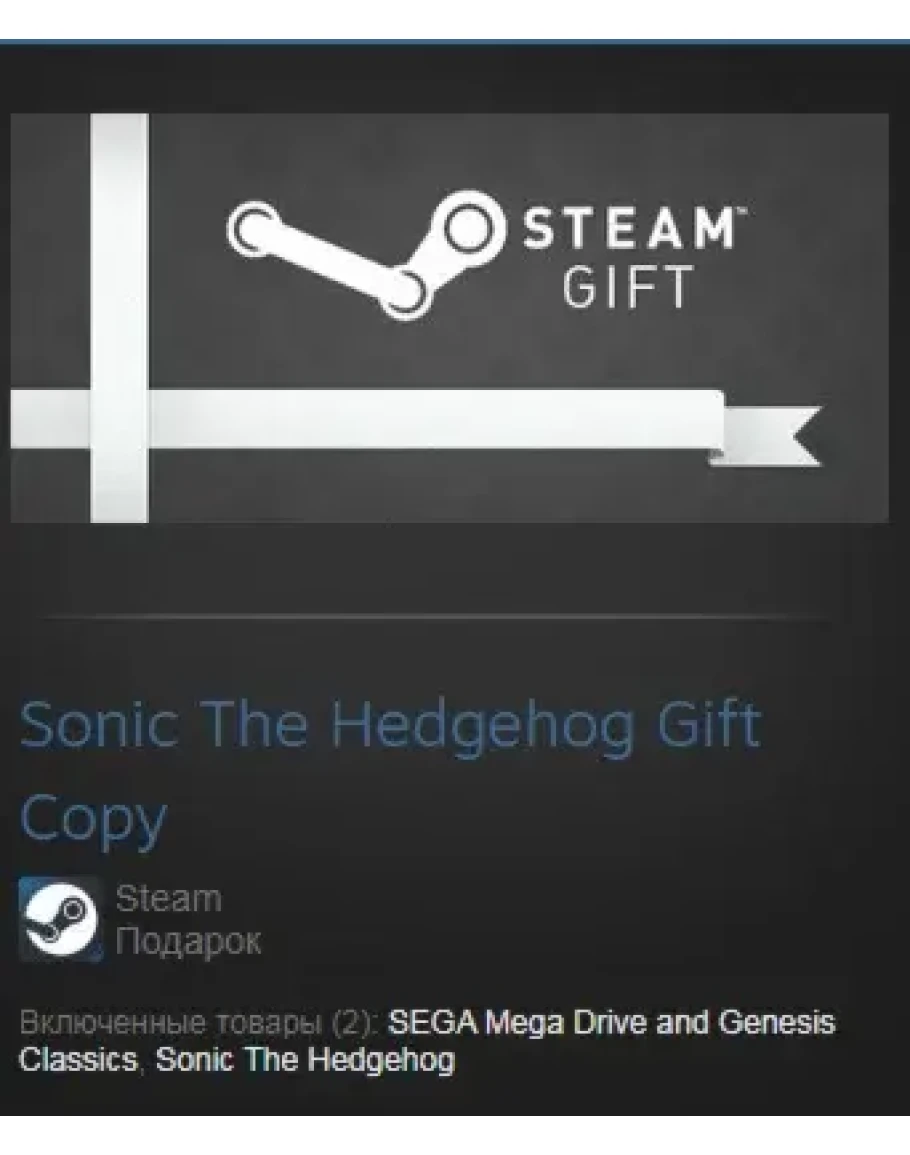Click the Hedgehog word in title
Screen dimensions: 910x1155
coord(483,726)
